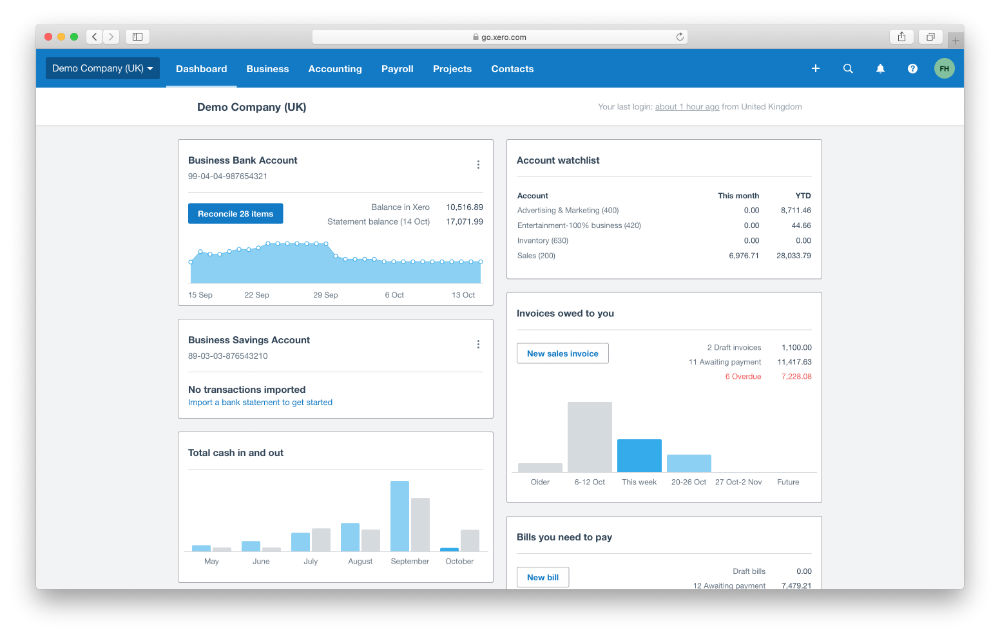Open the Projects menu
Screen dimensions: 1000x637
coord(452,69)
